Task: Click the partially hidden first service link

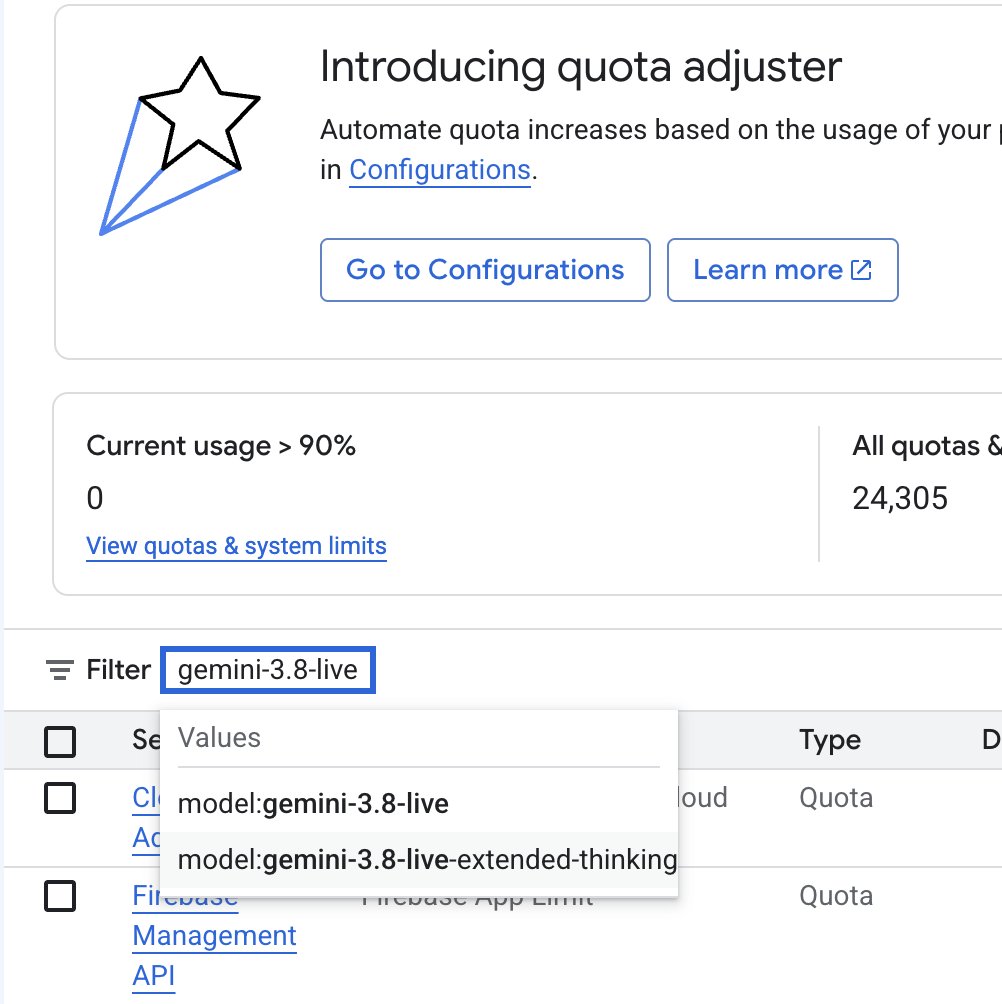Action: (x=146, y=818)
